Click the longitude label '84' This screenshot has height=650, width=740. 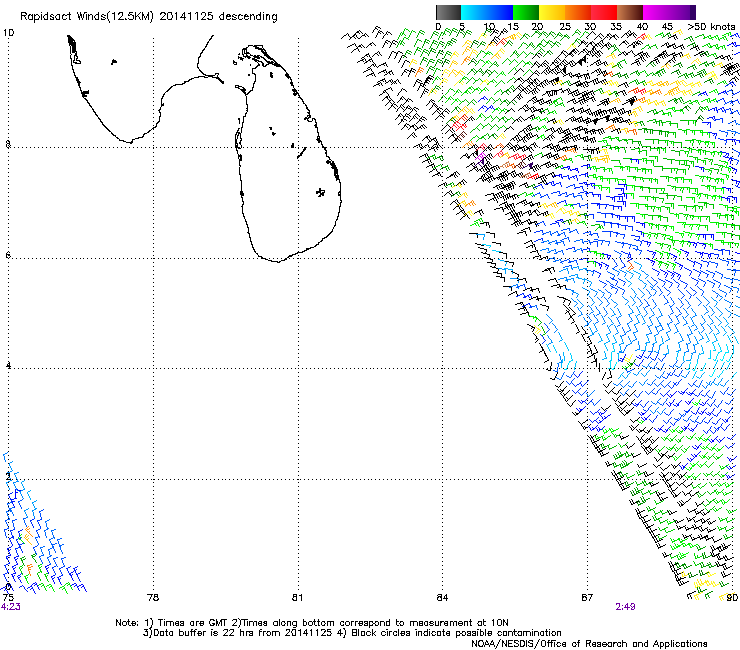pyautogui.click(x=442, y=598)
